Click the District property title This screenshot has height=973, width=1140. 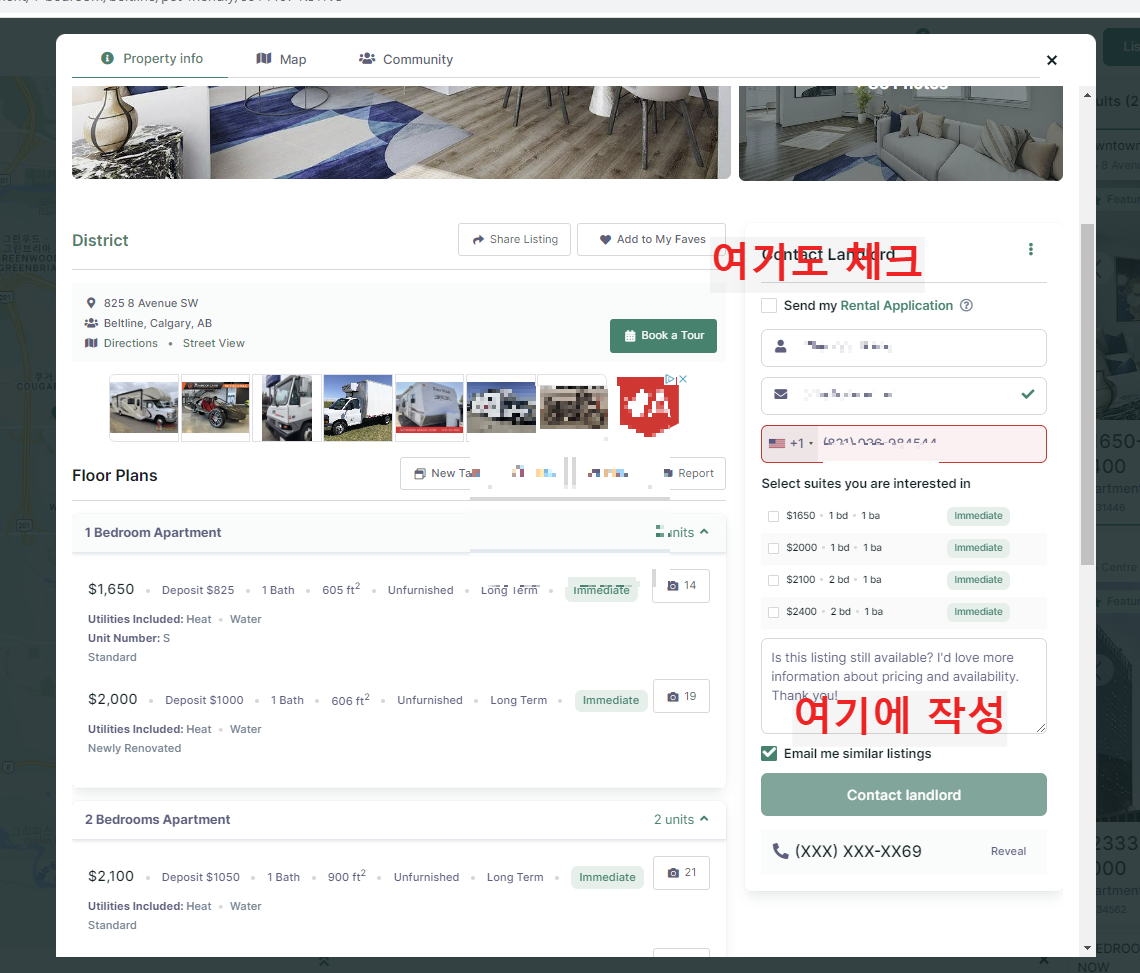coord(100,241)
